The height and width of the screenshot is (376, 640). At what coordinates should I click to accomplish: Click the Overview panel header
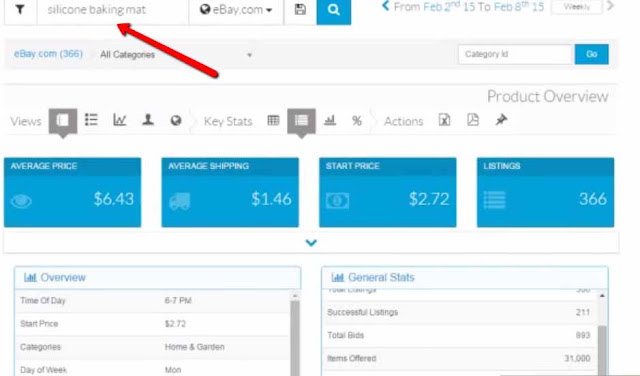(158, 278)
